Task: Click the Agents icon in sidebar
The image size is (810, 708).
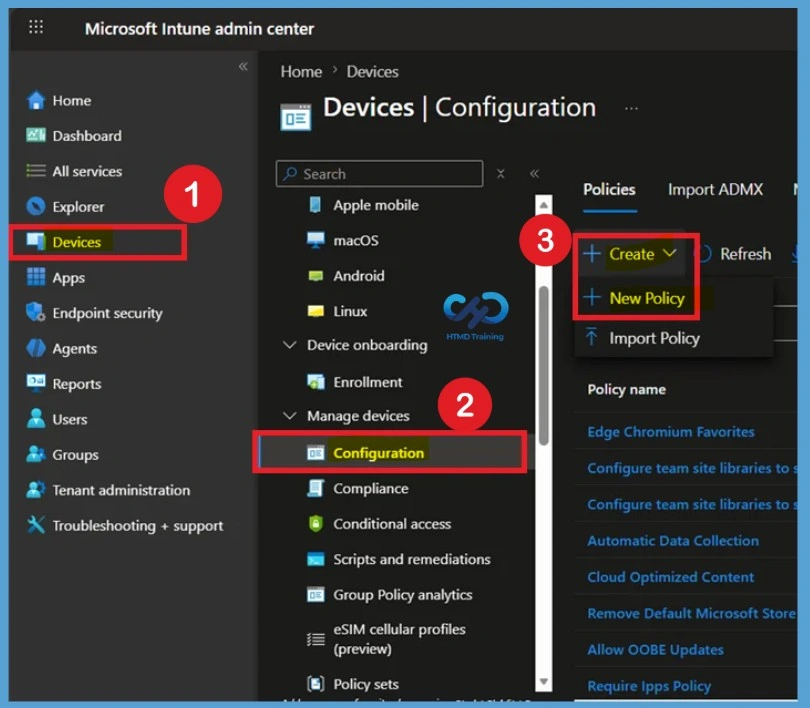Action: click(x=36, y=348)
